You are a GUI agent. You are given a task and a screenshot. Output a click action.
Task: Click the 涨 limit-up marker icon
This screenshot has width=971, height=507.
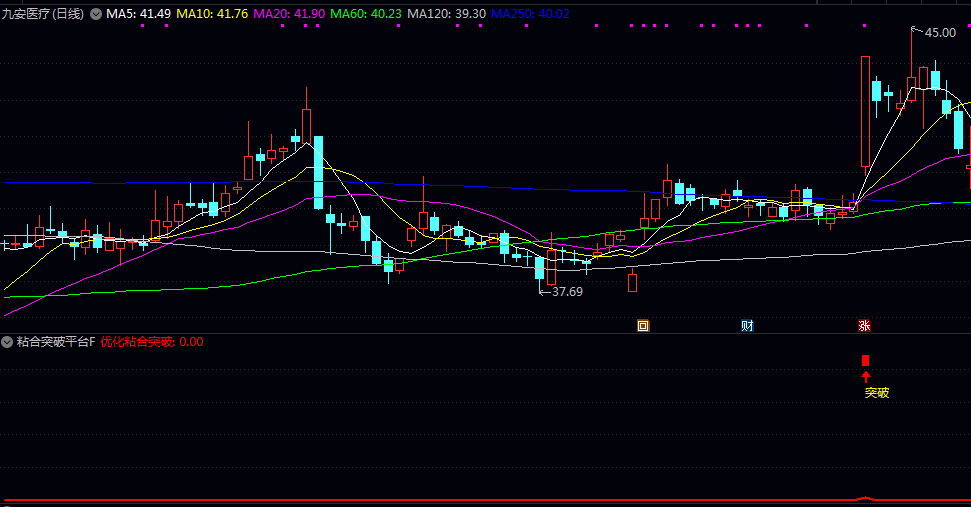(864, 326)
